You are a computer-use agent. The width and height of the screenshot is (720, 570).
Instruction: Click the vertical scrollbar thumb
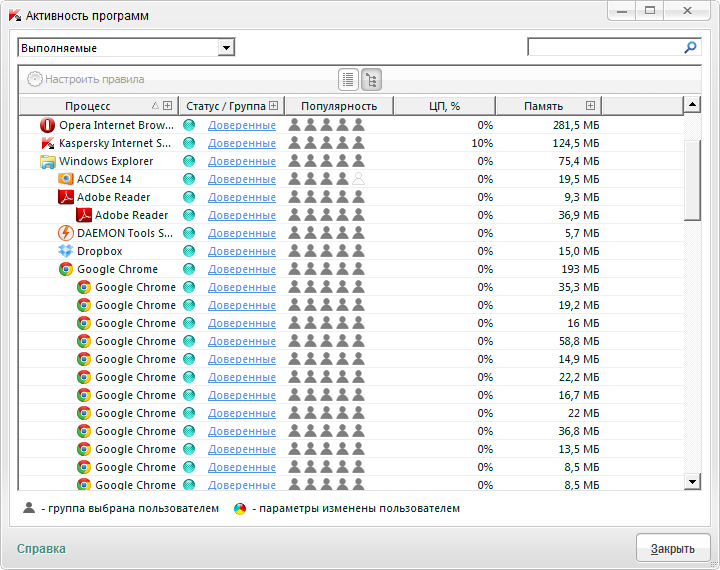[692, 180]
